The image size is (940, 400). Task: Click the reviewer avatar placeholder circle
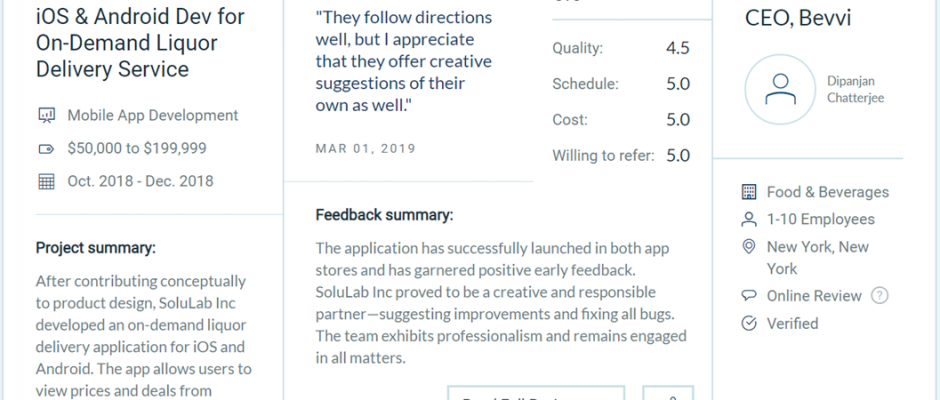pyautogui.click(x=780, y=89)
